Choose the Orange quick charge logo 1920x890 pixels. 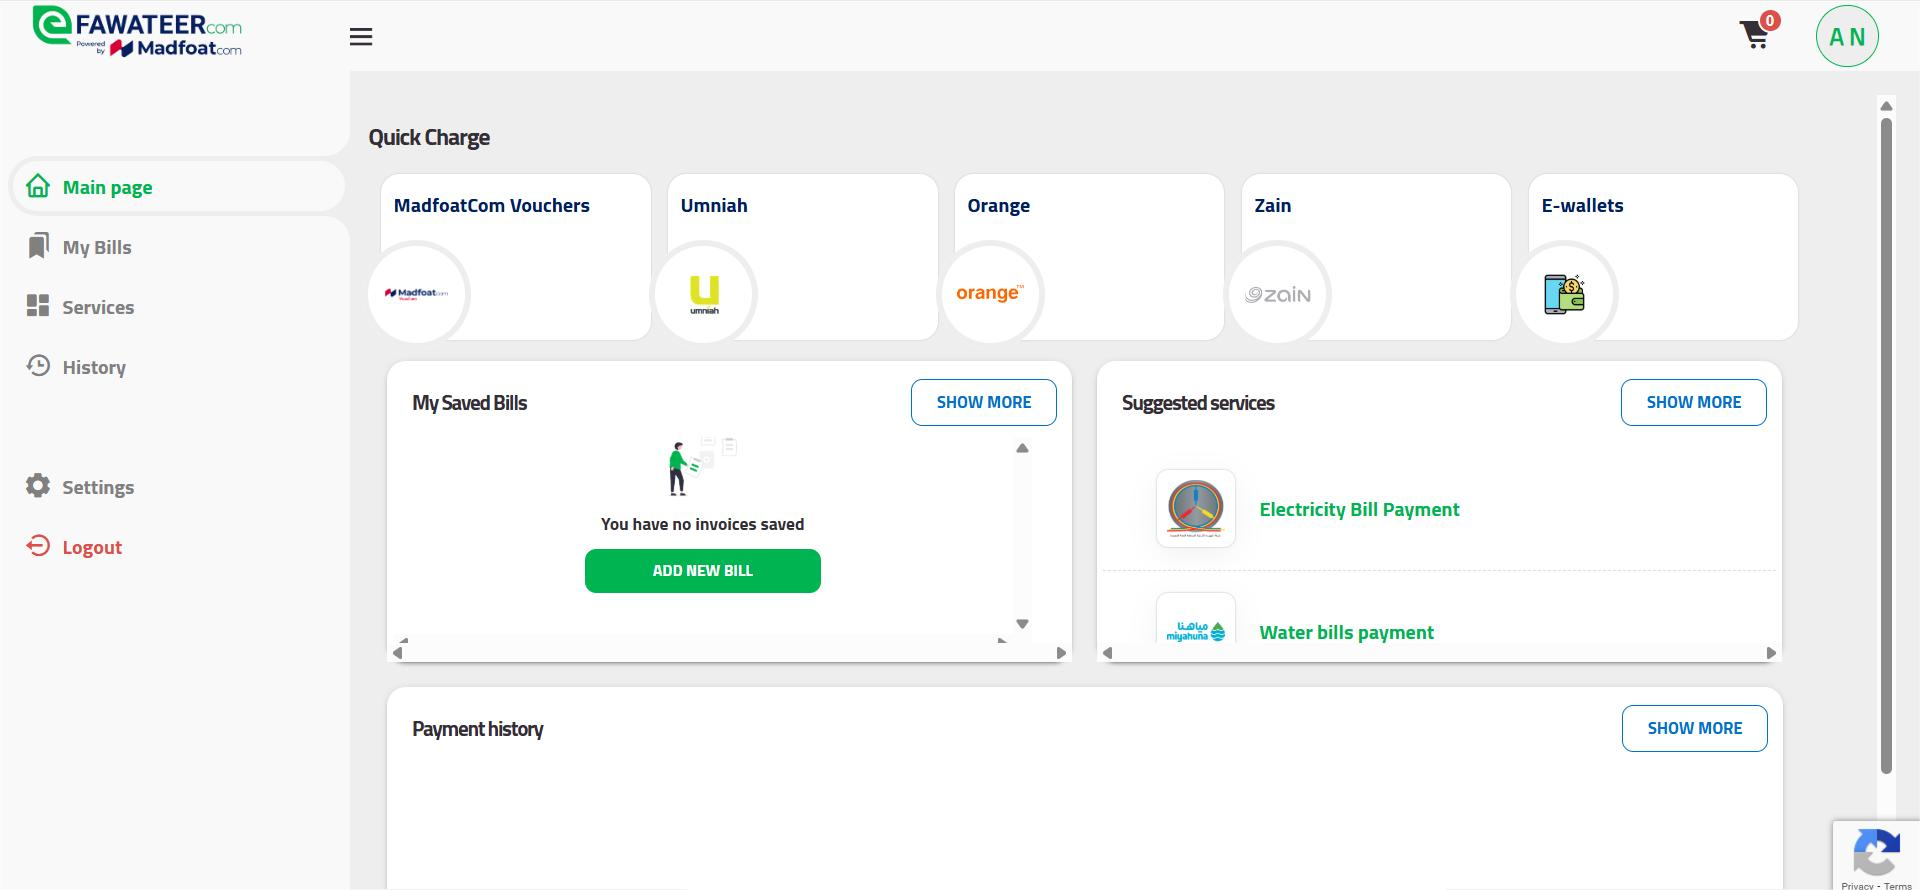990,294
